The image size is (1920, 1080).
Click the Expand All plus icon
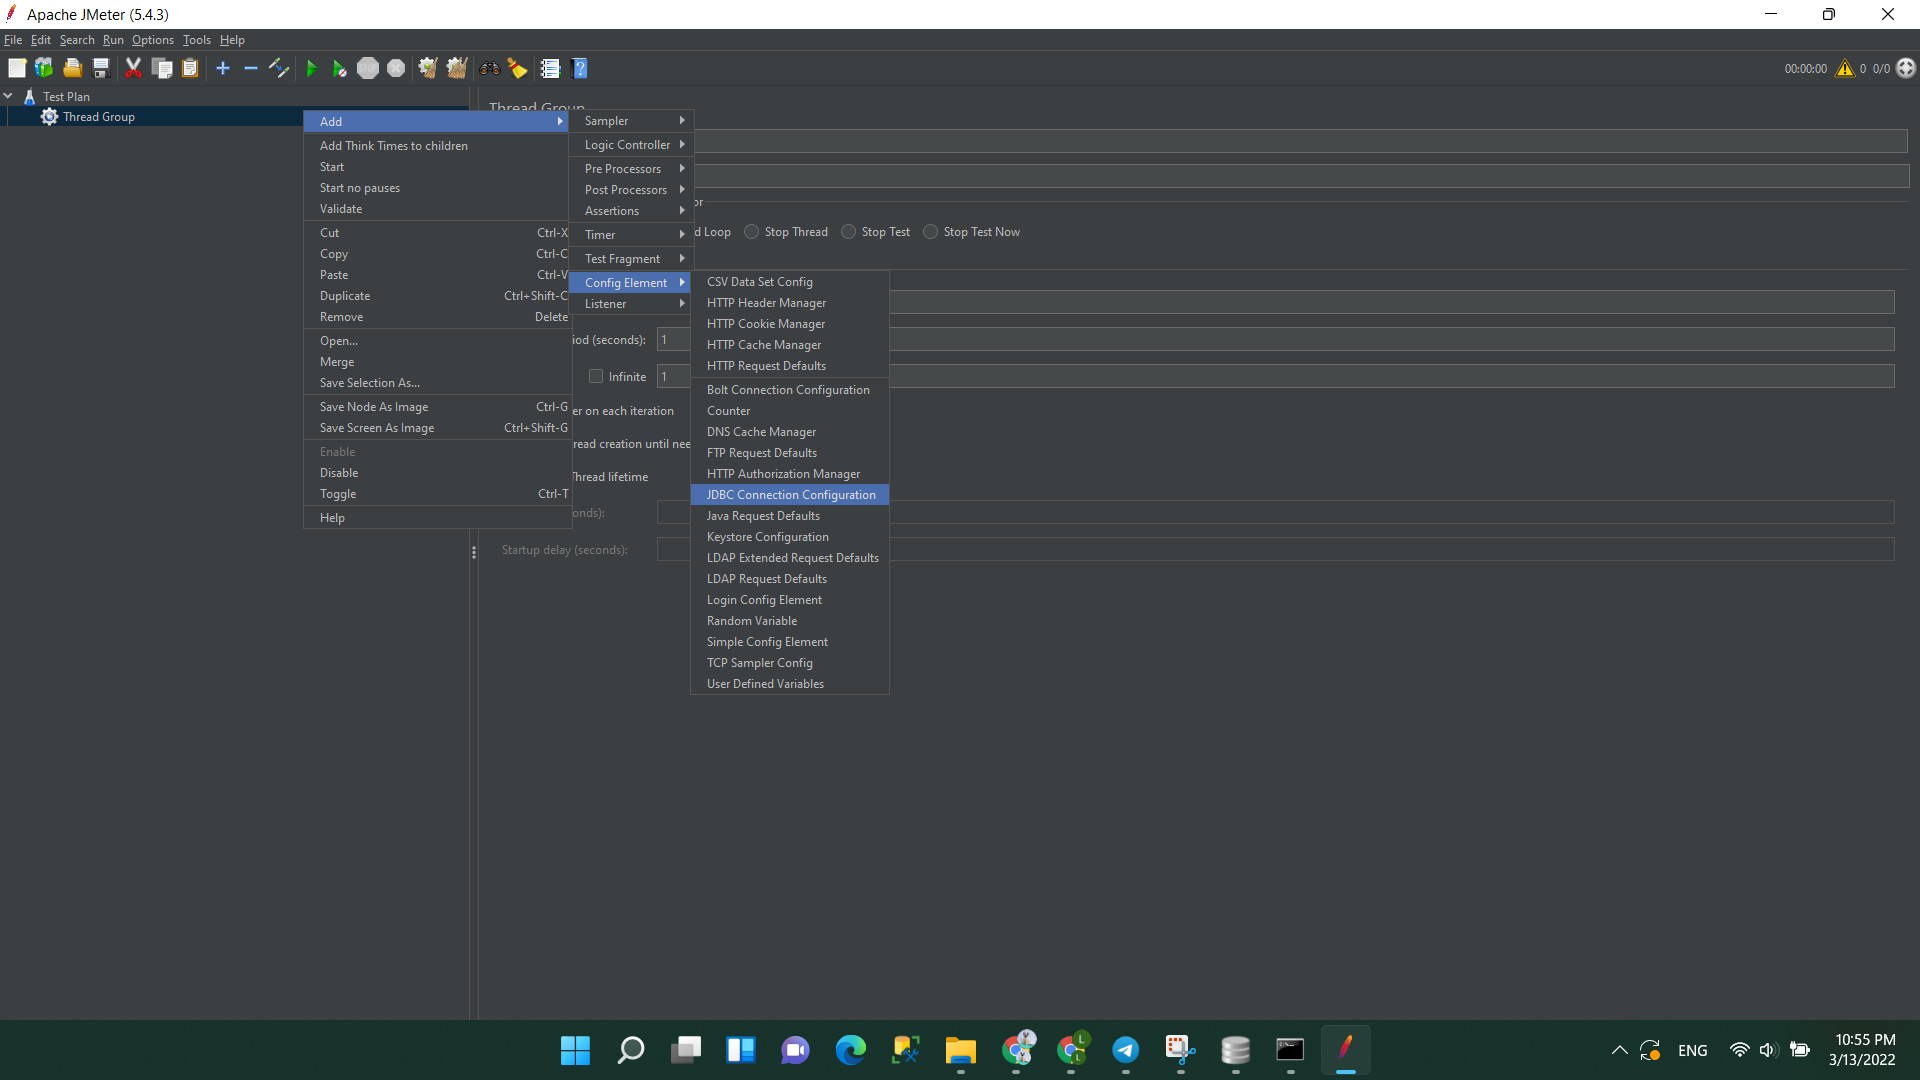tap(223, 68)
